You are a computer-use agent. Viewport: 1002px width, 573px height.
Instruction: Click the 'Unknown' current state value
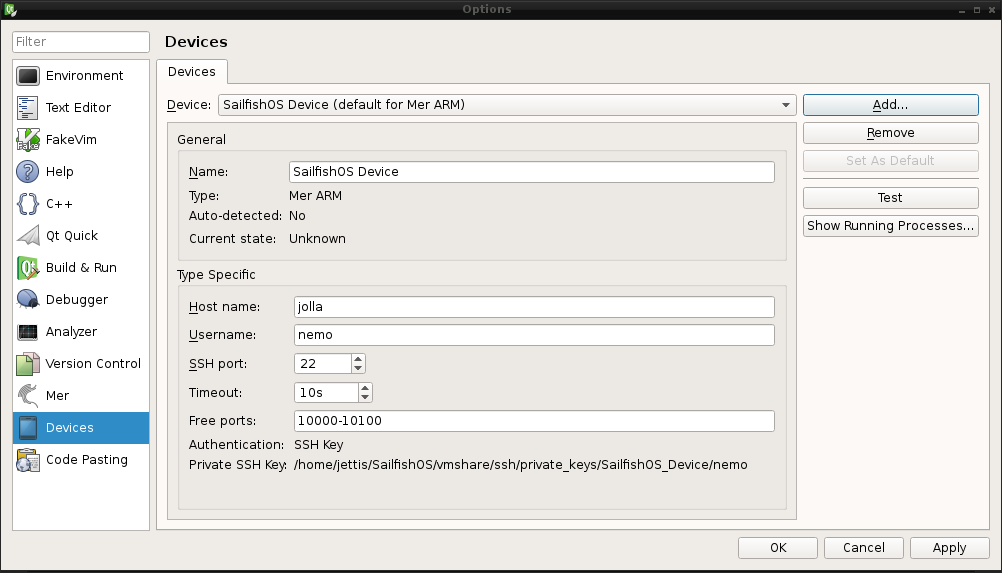coord(318,239)
